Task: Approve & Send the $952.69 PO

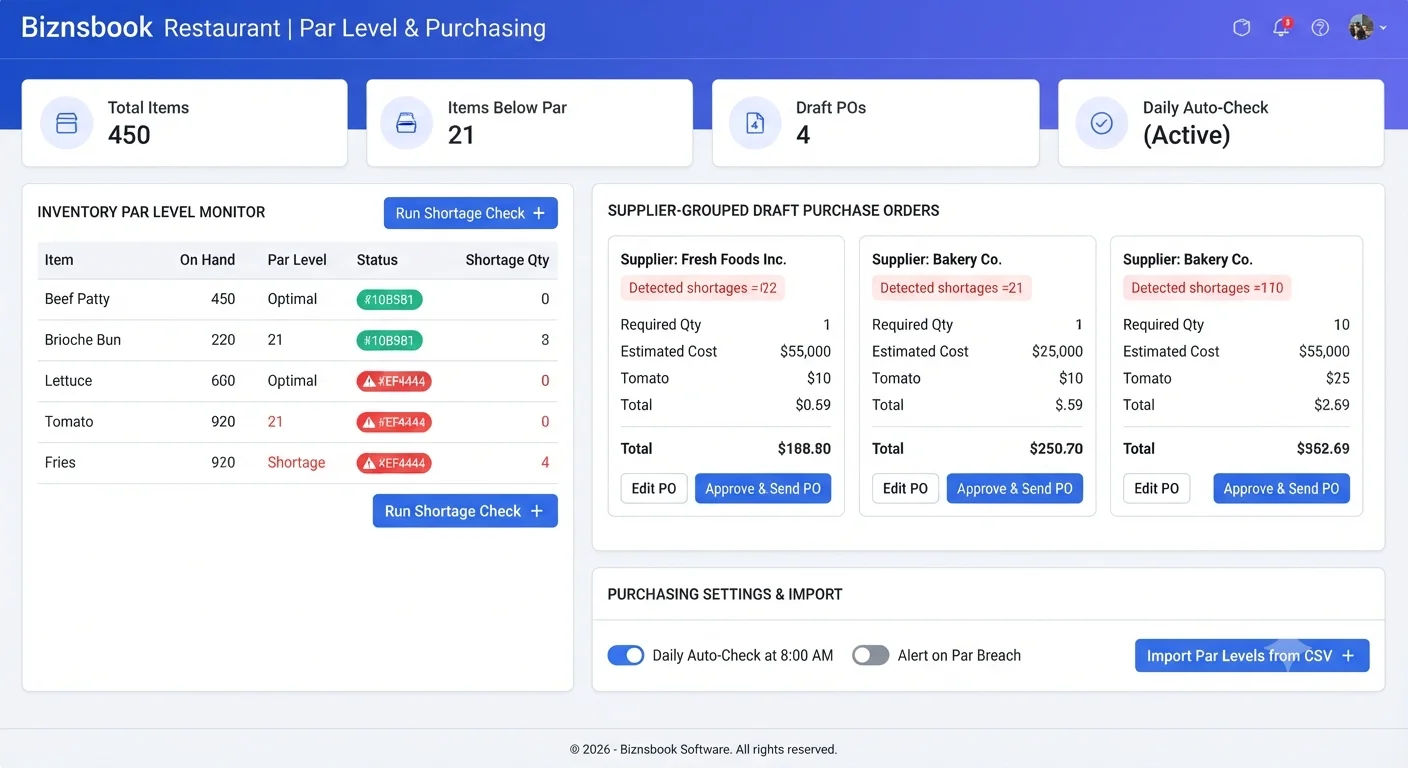Action: pos(1282,489)
